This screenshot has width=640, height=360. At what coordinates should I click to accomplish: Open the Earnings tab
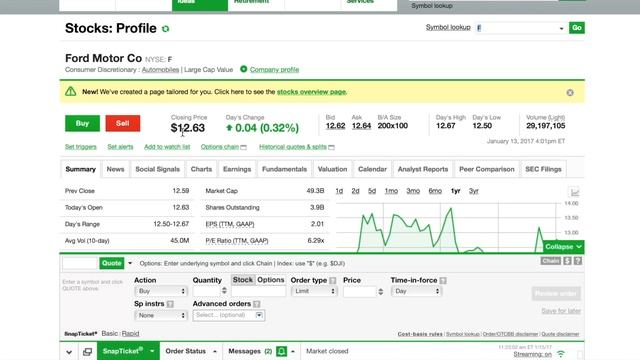point(237,169)
